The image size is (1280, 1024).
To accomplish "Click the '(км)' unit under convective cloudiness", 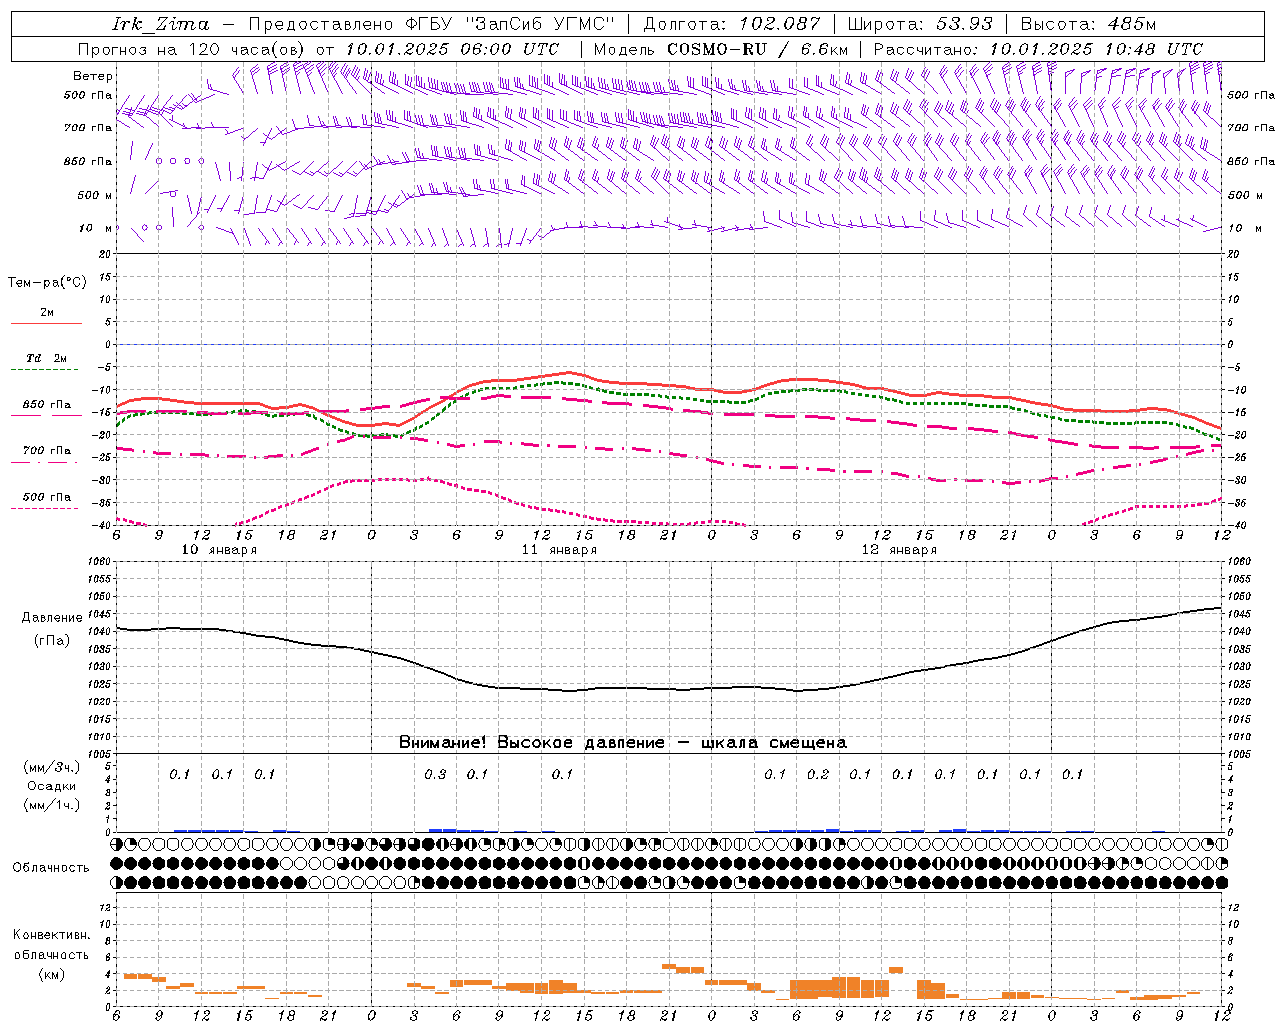I will [x=52, y=974].
